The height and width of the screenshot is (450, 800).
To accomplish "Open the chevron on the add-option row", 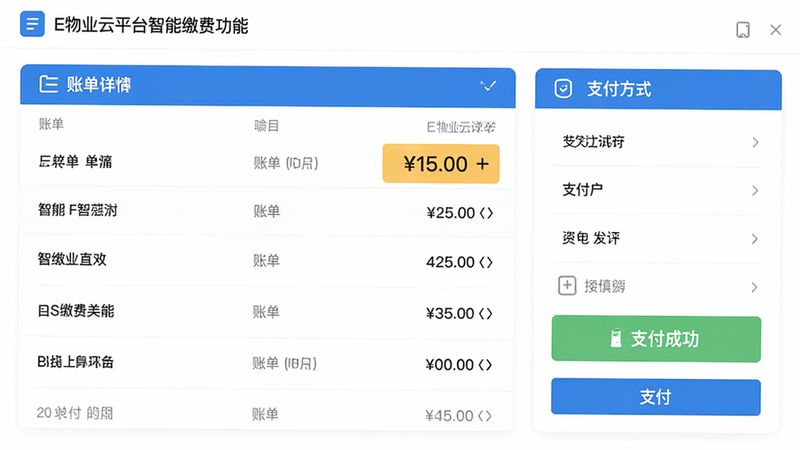I will pos(755,287).
